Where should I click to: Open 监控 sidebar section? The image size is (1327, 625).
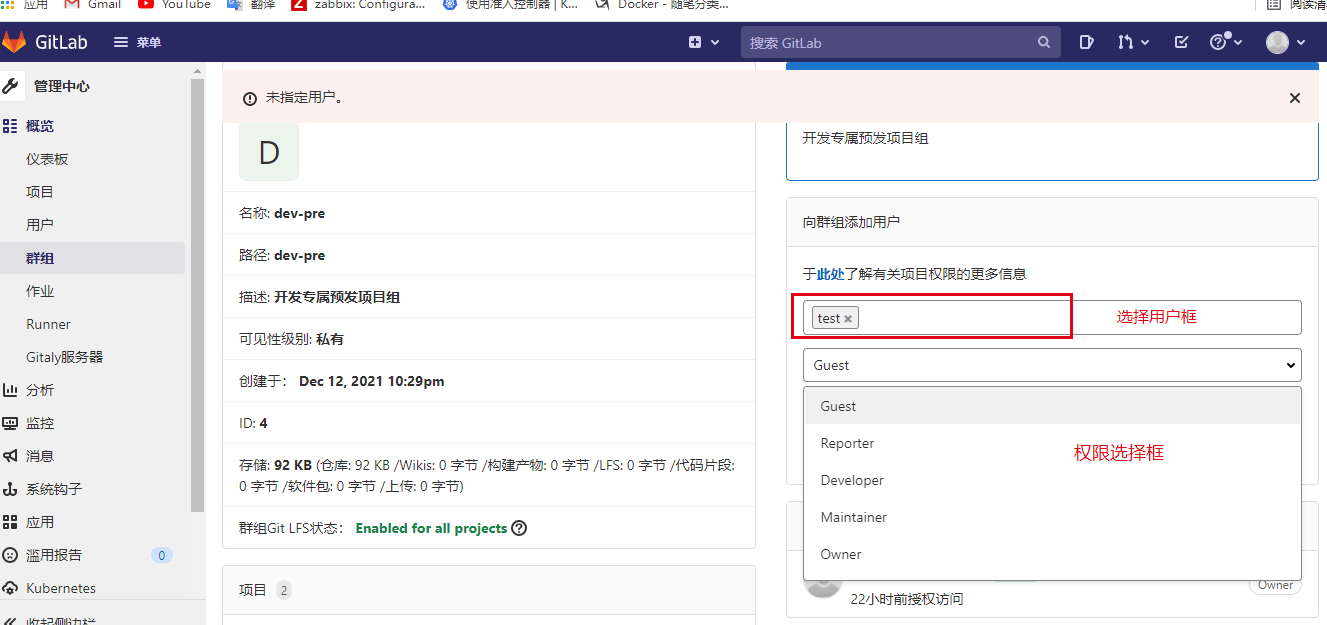coord(40,423)
